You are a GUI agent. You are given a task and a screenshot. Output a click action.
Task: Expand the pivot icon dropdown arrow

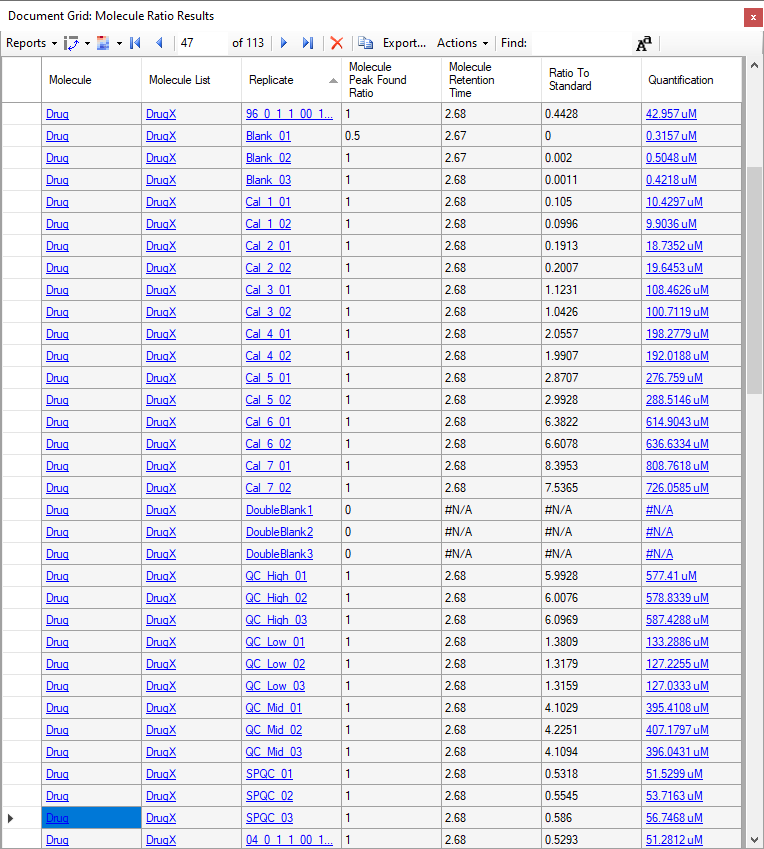tap(87, 43)
